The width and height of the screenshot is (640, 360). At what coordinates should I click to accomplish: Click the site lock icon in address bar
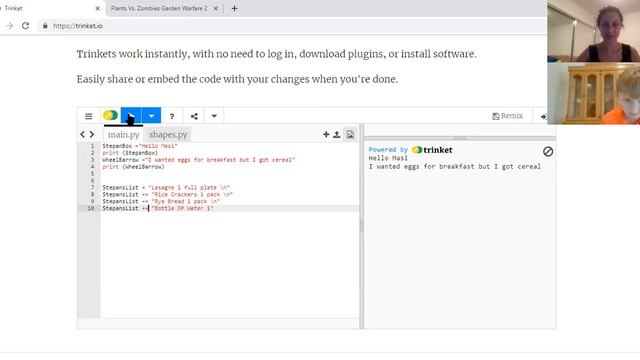pyautogui.click(x=45, y=26)
